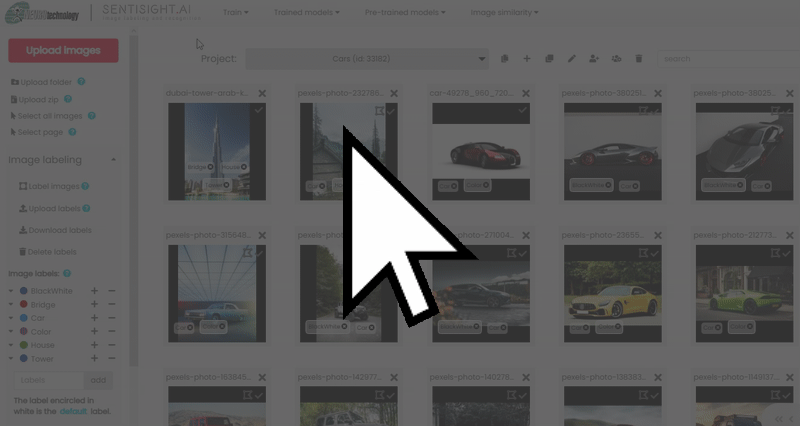Click the add button next to Labels field
The height and width of the screenshot is (426, 800).
[x=98, y=380]
